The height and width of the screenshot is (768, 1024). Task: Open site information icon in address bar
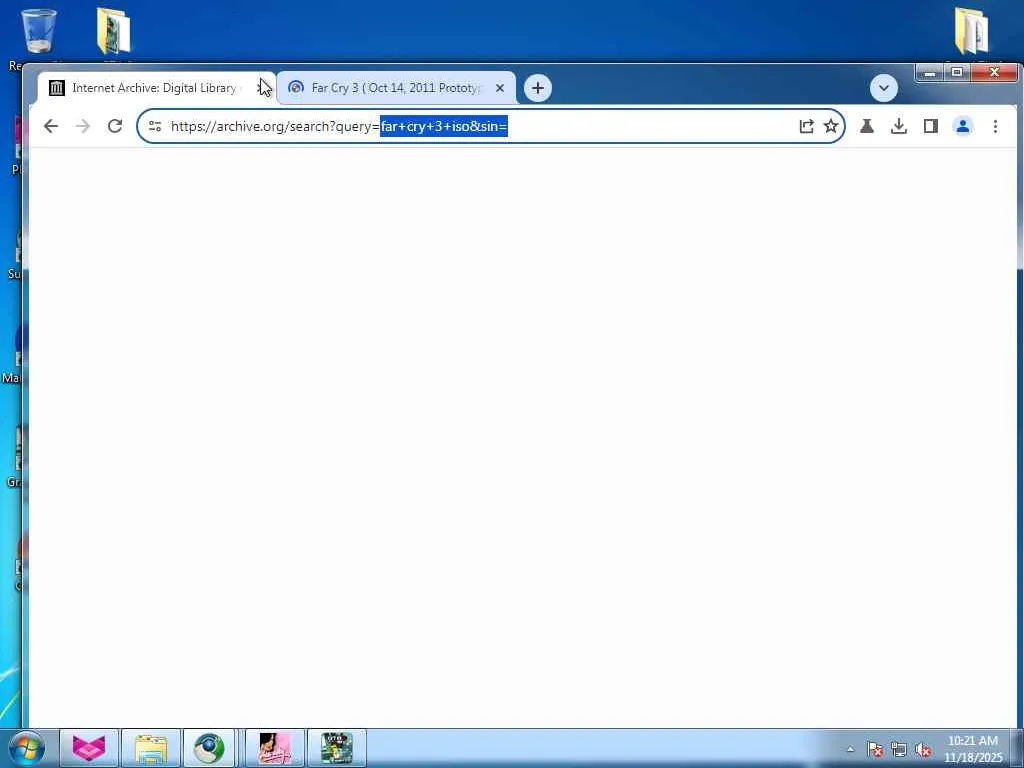click(x=155, y=126)
